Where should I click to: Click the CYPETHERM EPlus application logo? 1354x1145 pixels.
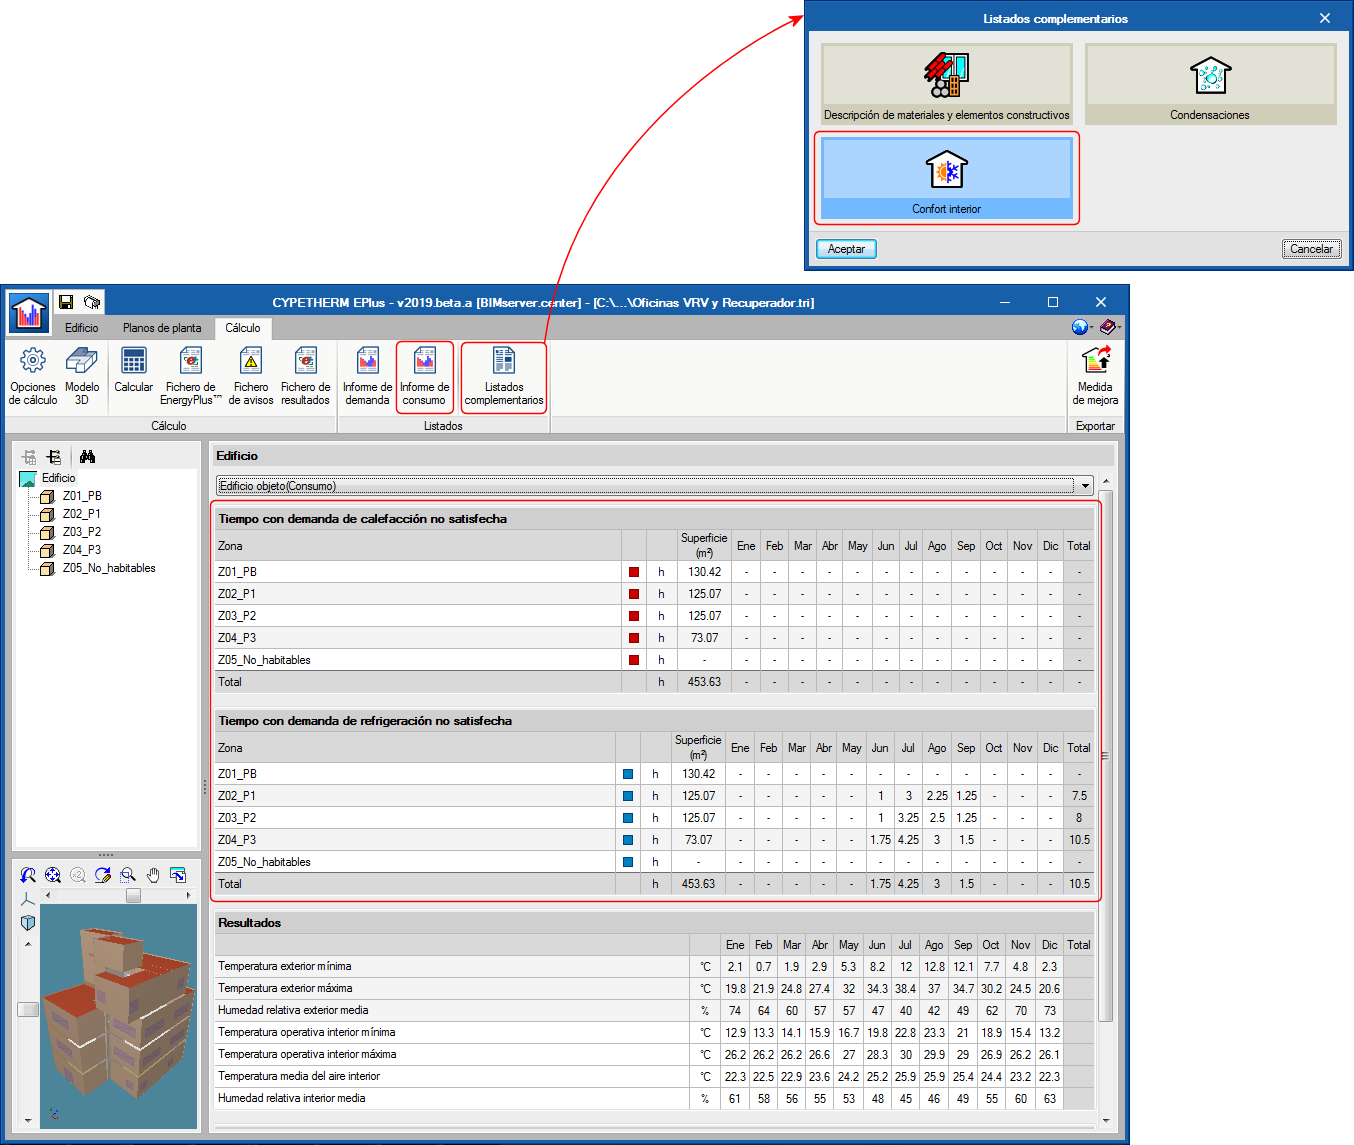29,312
